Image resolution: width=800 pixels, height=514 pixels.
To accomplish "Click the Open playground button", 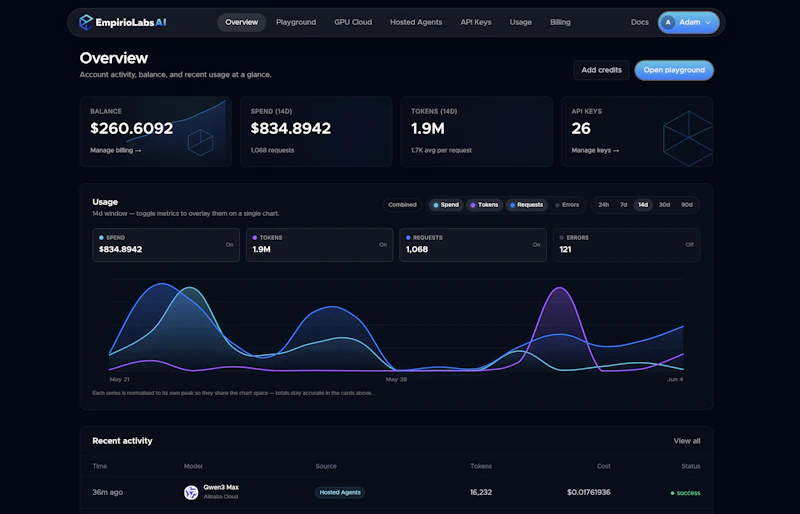I will pos(674,70).
